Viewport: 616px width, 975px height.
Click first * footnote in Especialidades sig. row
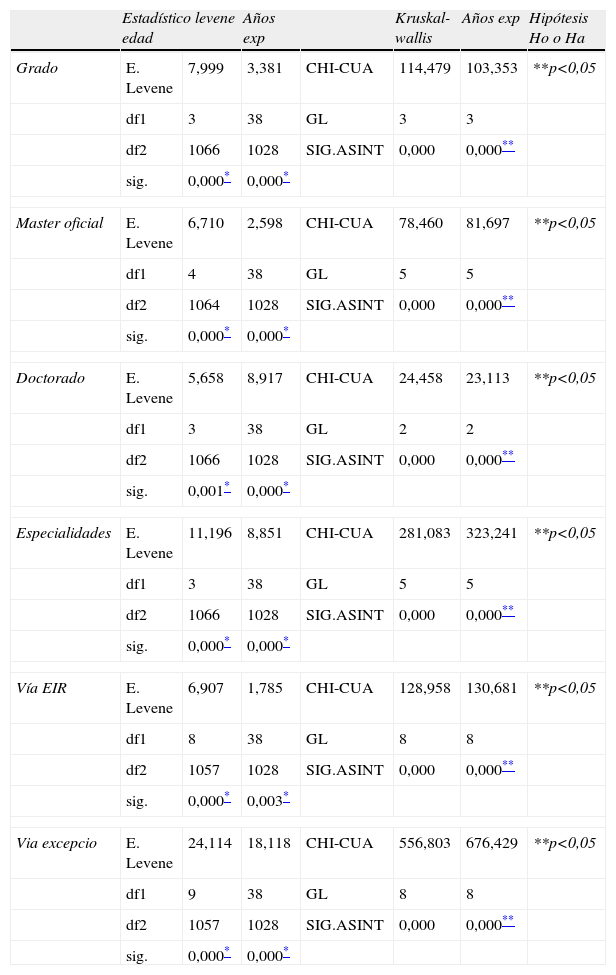[227, 642]
